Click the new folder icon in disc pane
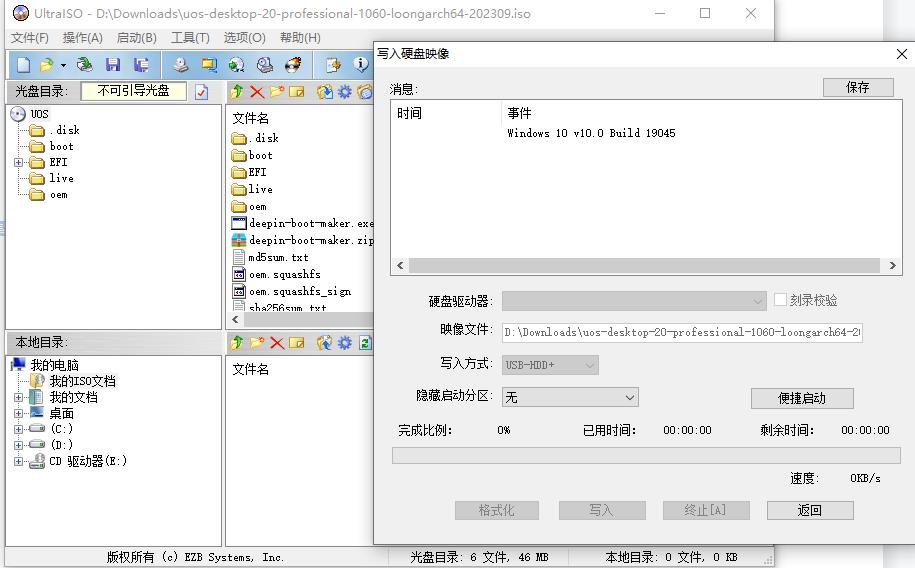 [x=277, y=92]
